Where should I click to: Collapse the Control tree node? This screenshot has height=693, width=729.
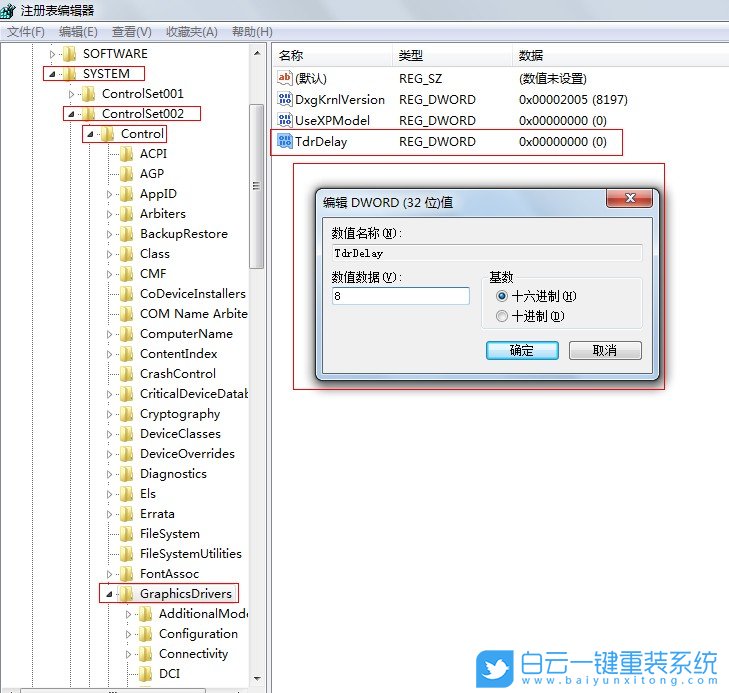pyautogui.click(x=90, y=134)
